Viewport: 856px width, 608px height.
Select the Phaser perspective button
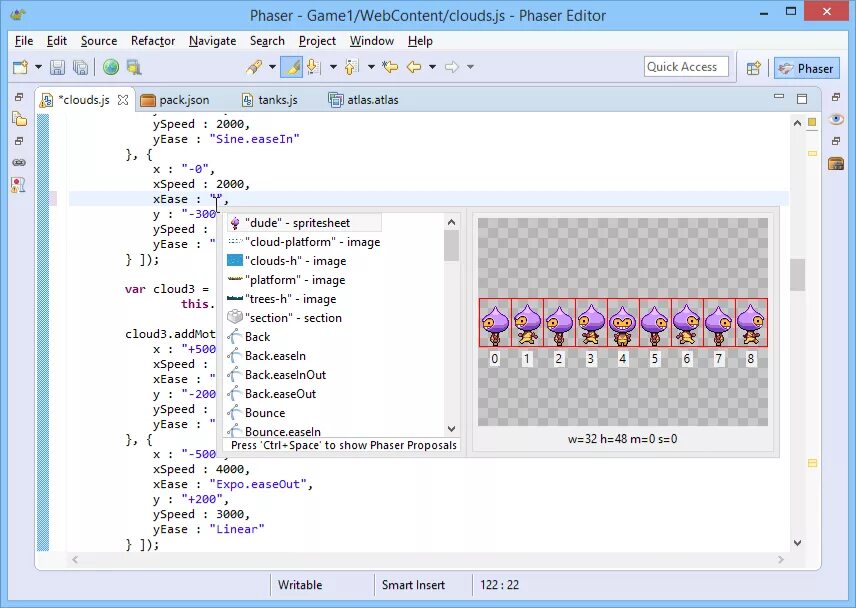[x=806, y=68]
